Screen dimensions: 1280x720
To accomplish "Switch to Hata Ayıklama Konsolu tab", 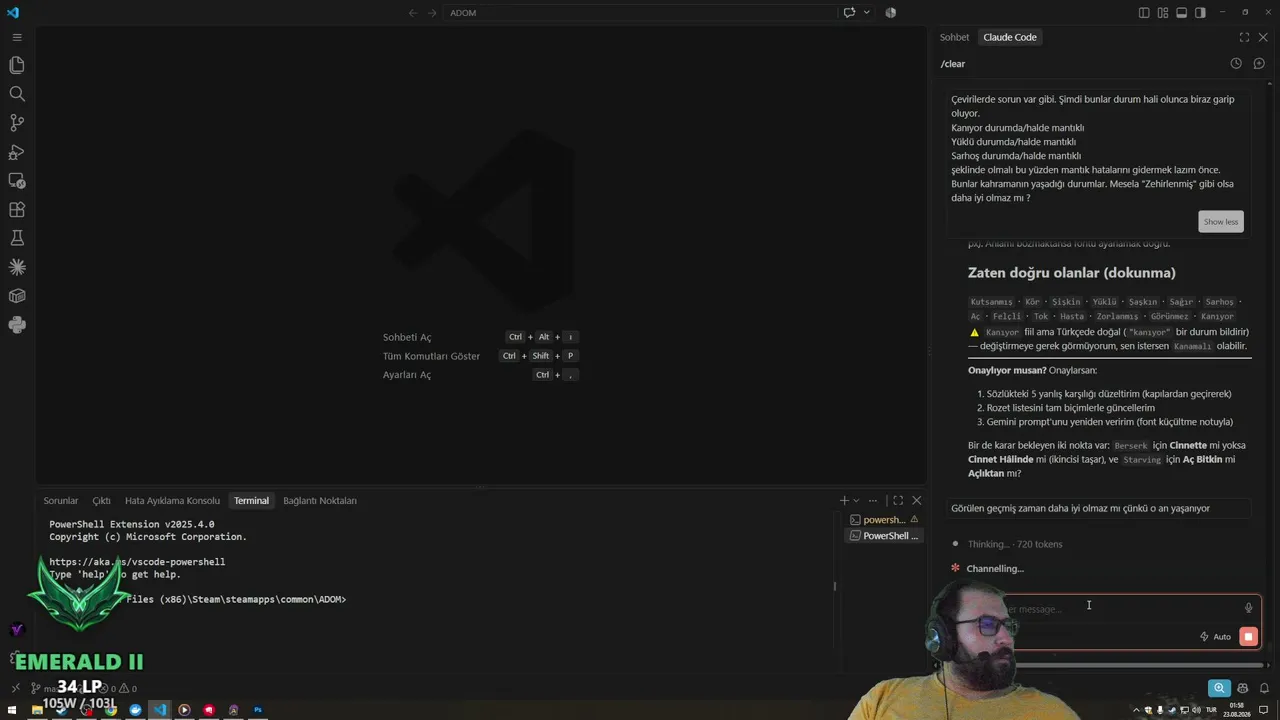I will click(172, 501).
